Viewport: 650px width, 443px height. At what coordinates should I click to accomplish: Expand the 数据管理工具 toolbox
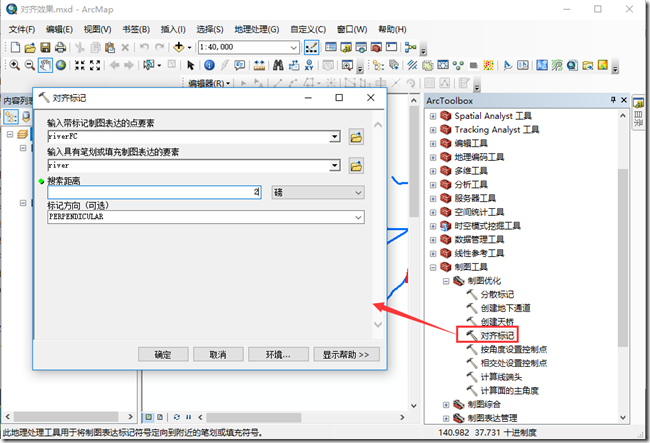click(x=433, y=240)
